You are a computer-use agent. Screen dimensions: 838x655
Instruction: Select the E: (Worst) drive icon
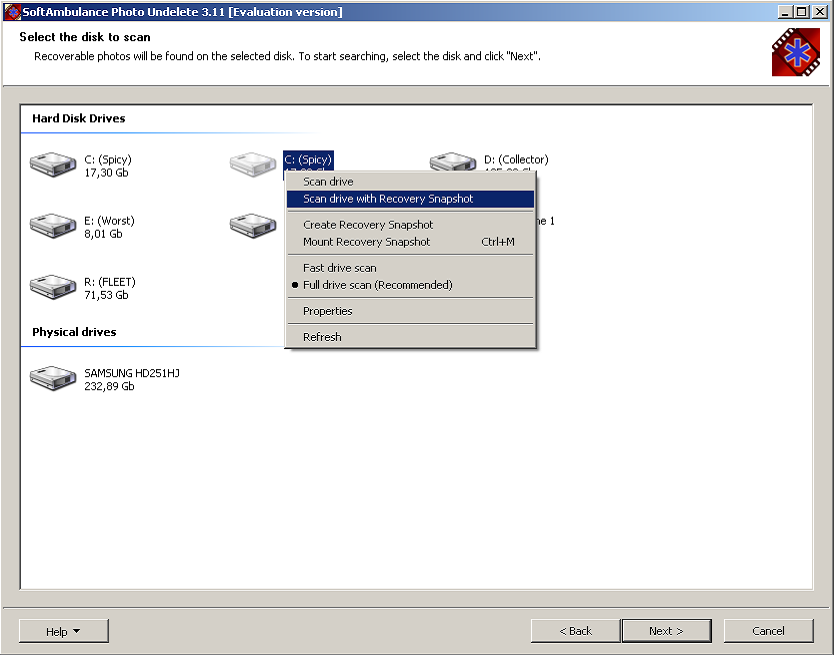coord(53,225)
